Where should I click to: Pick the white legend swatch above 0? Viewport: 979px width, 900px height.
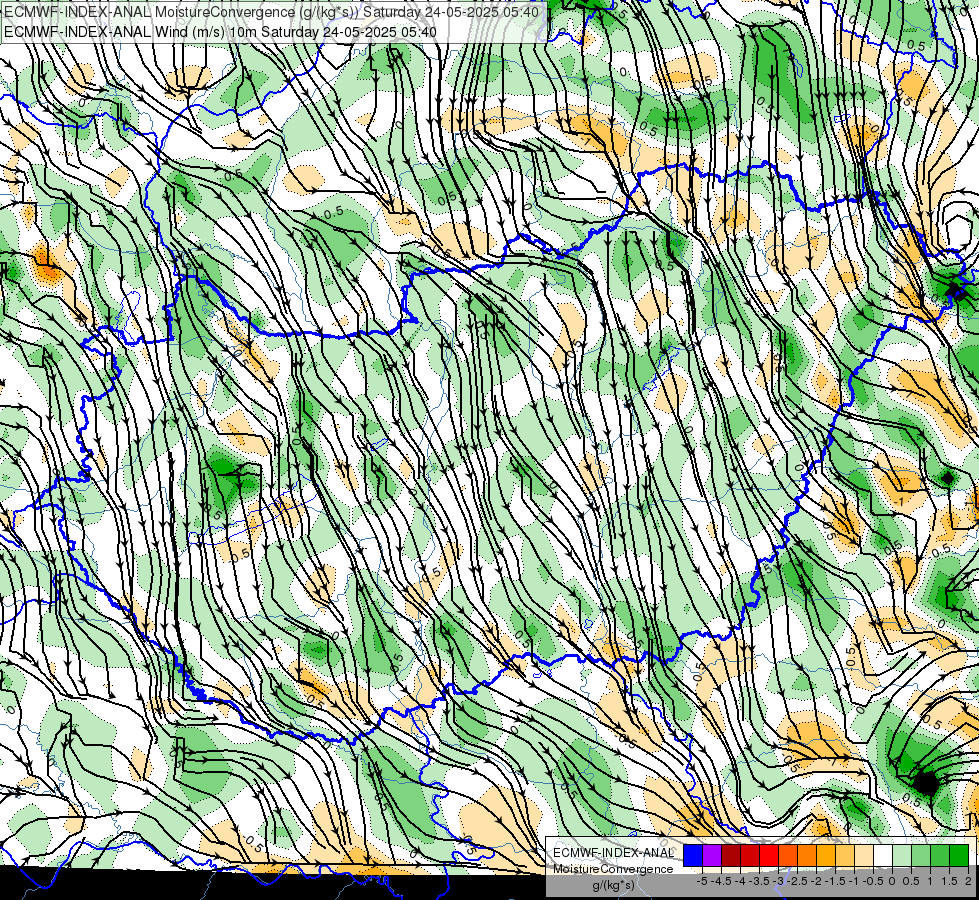point(883,855)
